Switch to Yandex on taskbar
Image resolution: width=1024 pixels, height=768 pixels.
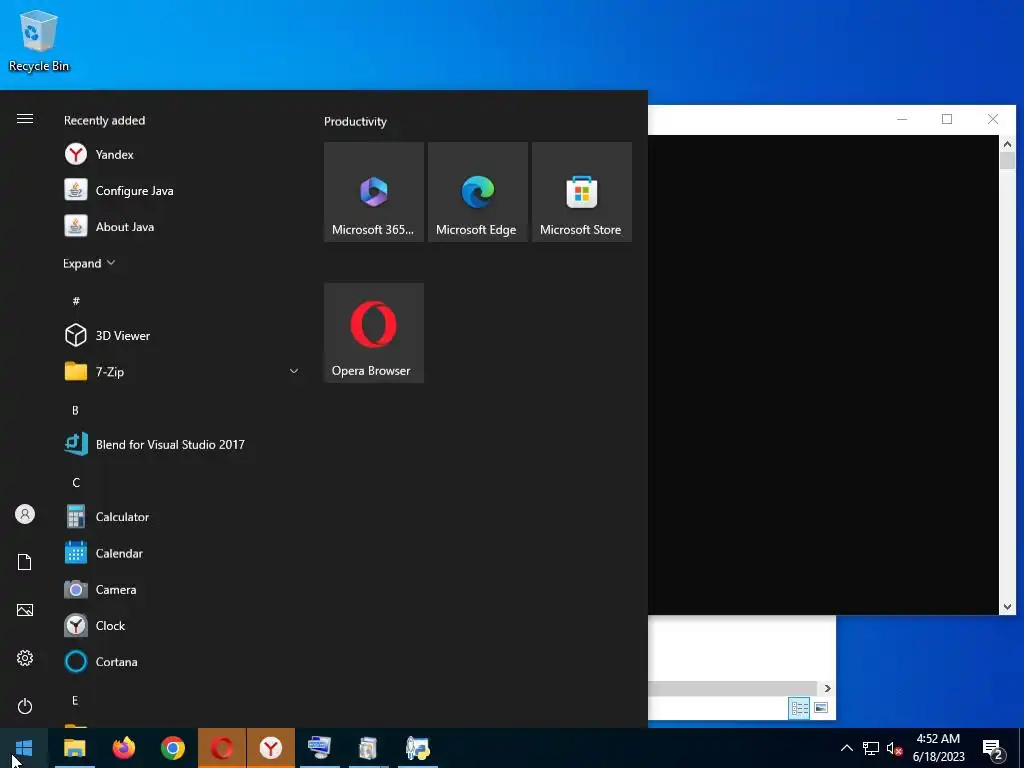tap(271, 748)
